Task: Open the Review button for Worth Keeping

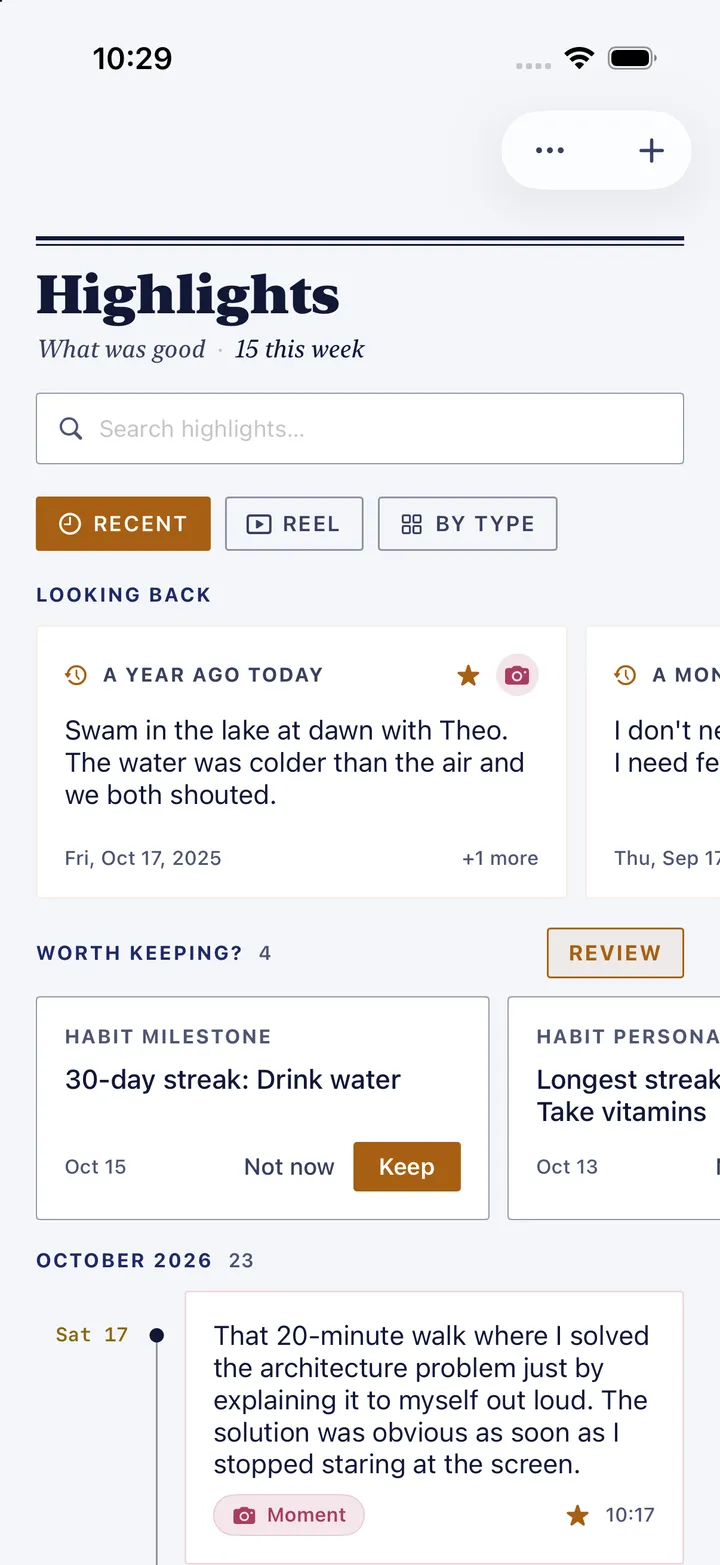Action: (x=615, y=953)
